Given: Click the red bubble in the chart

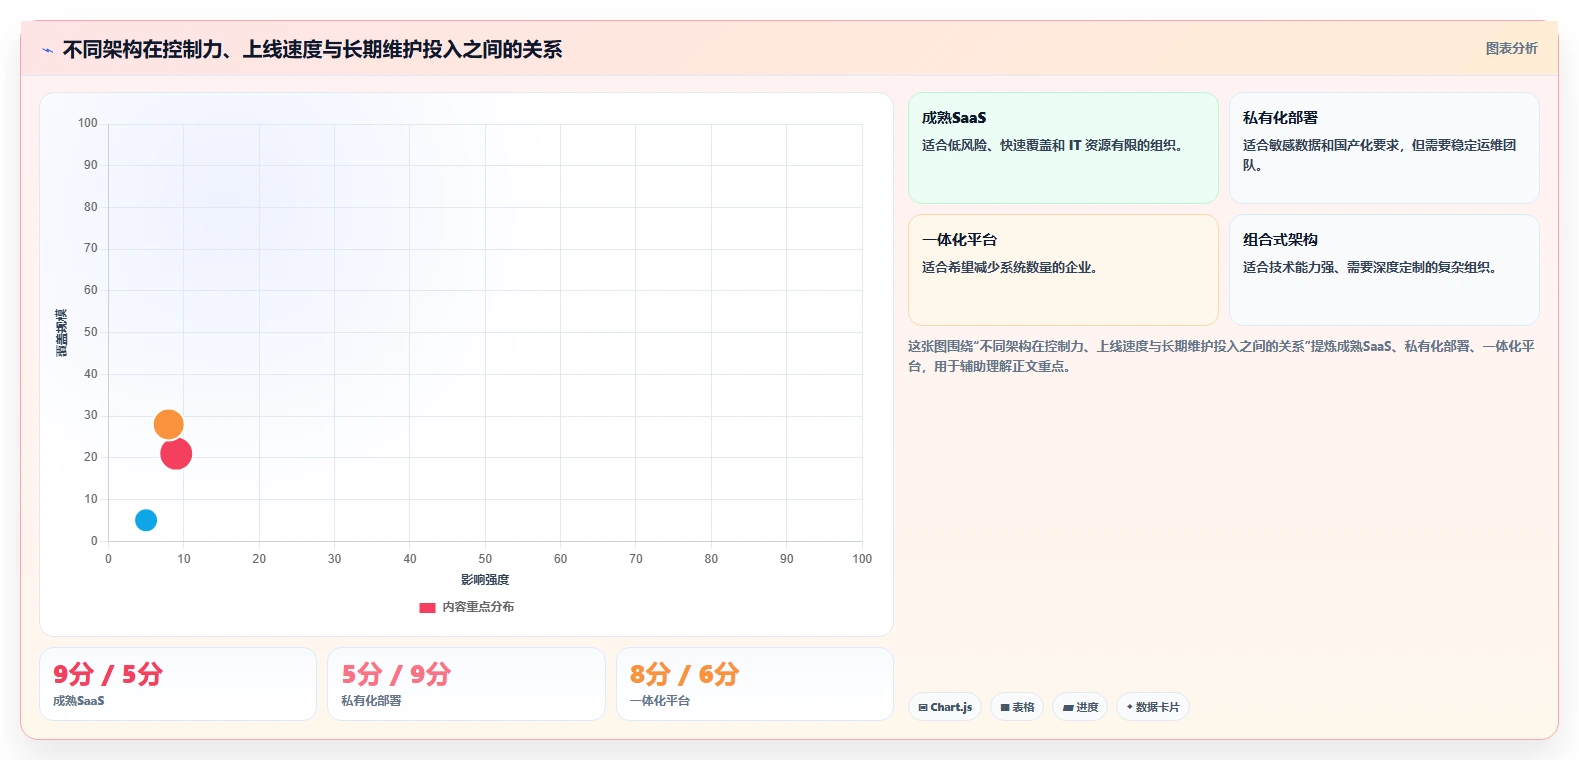Looking at the screenshot, I should point(176,454).
